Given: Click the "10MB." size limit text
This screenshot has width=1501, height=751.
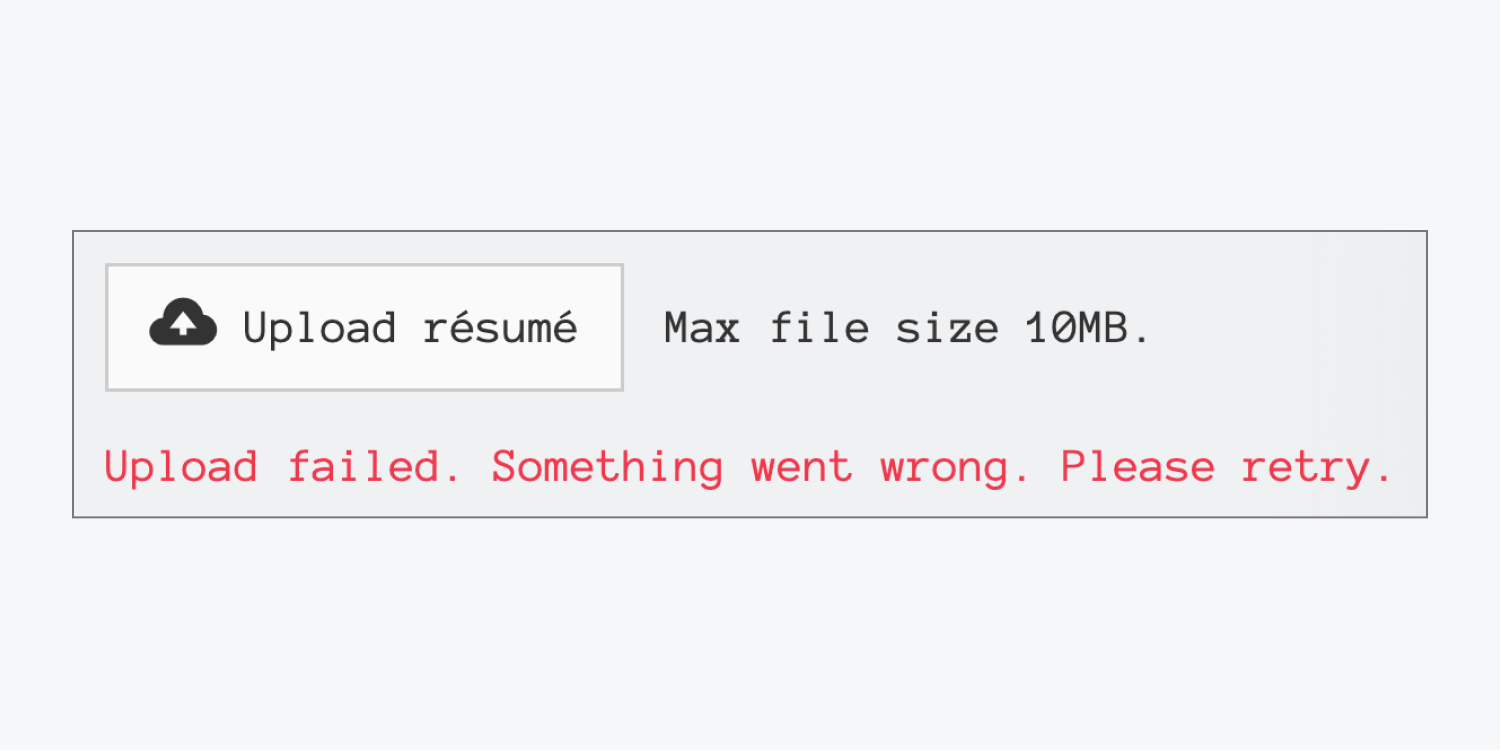Looking at the screenshot, I should [1089, 328].
